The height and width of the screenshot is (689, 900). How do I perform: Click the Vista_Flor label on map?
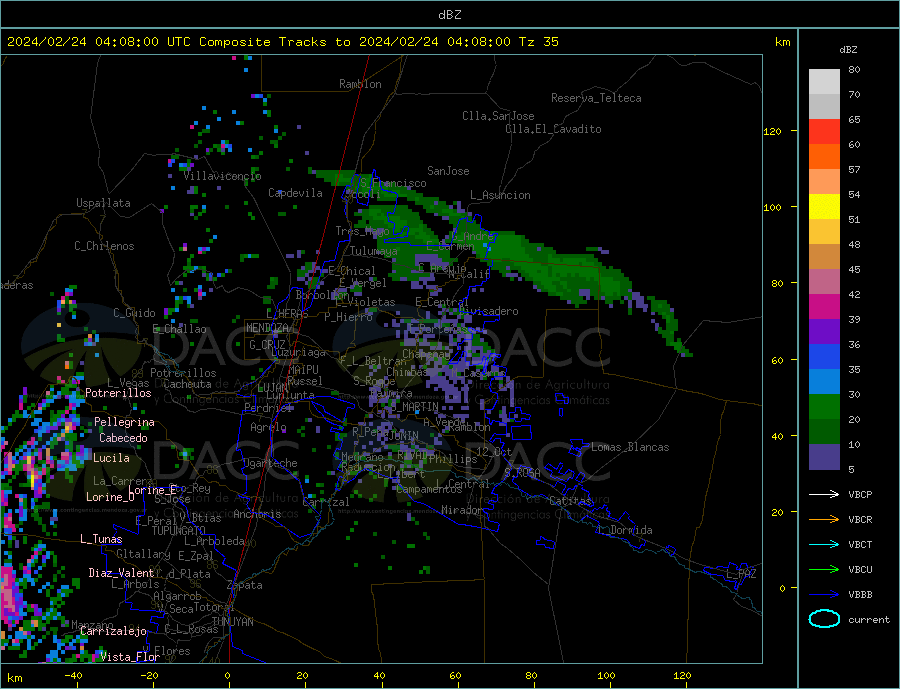[x=130, y=657]
